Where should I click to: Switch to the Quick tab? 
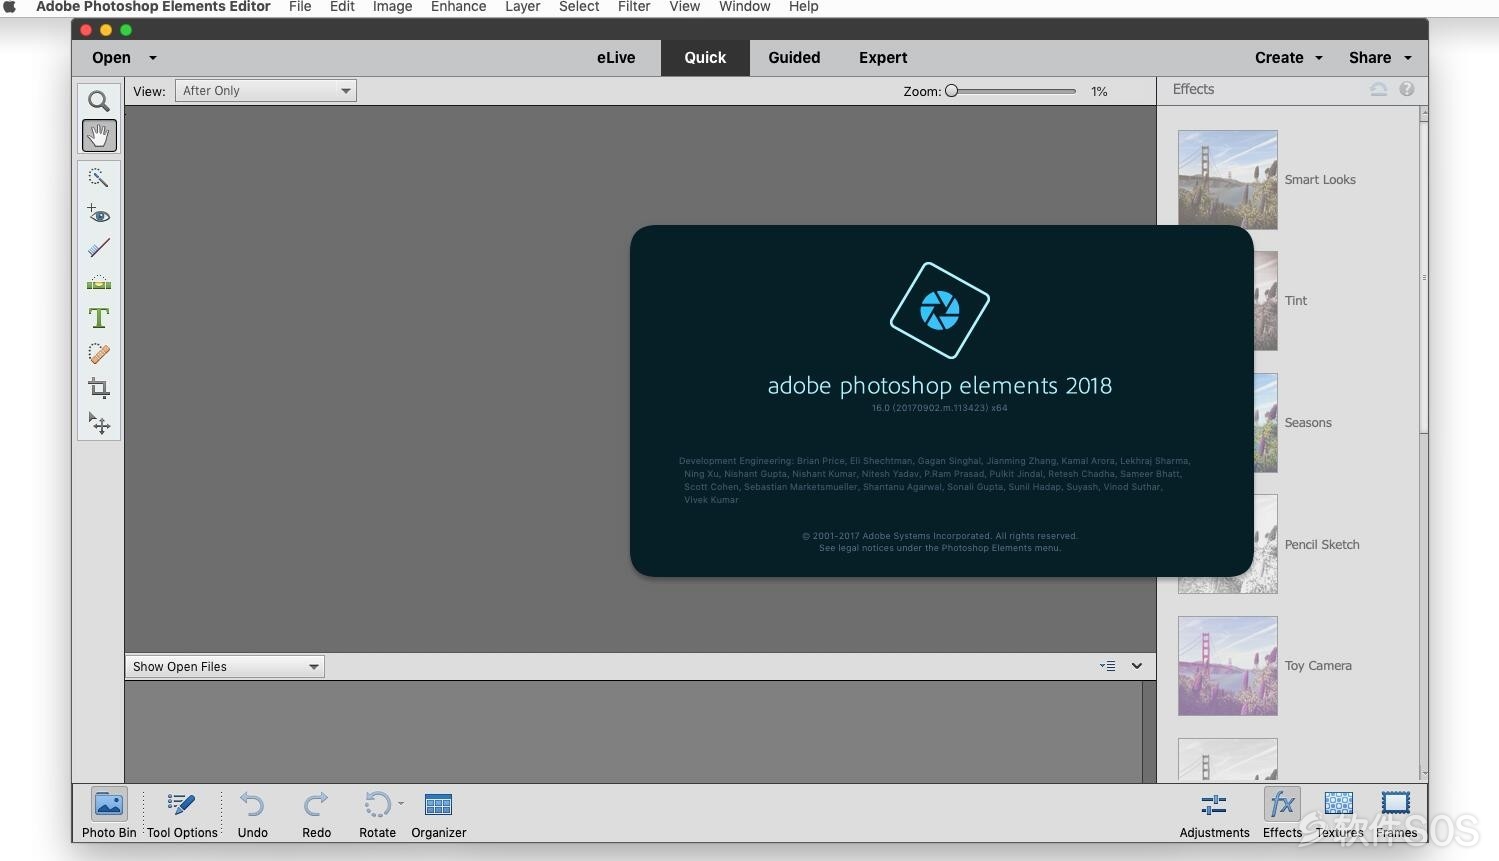tap(705, 58)
